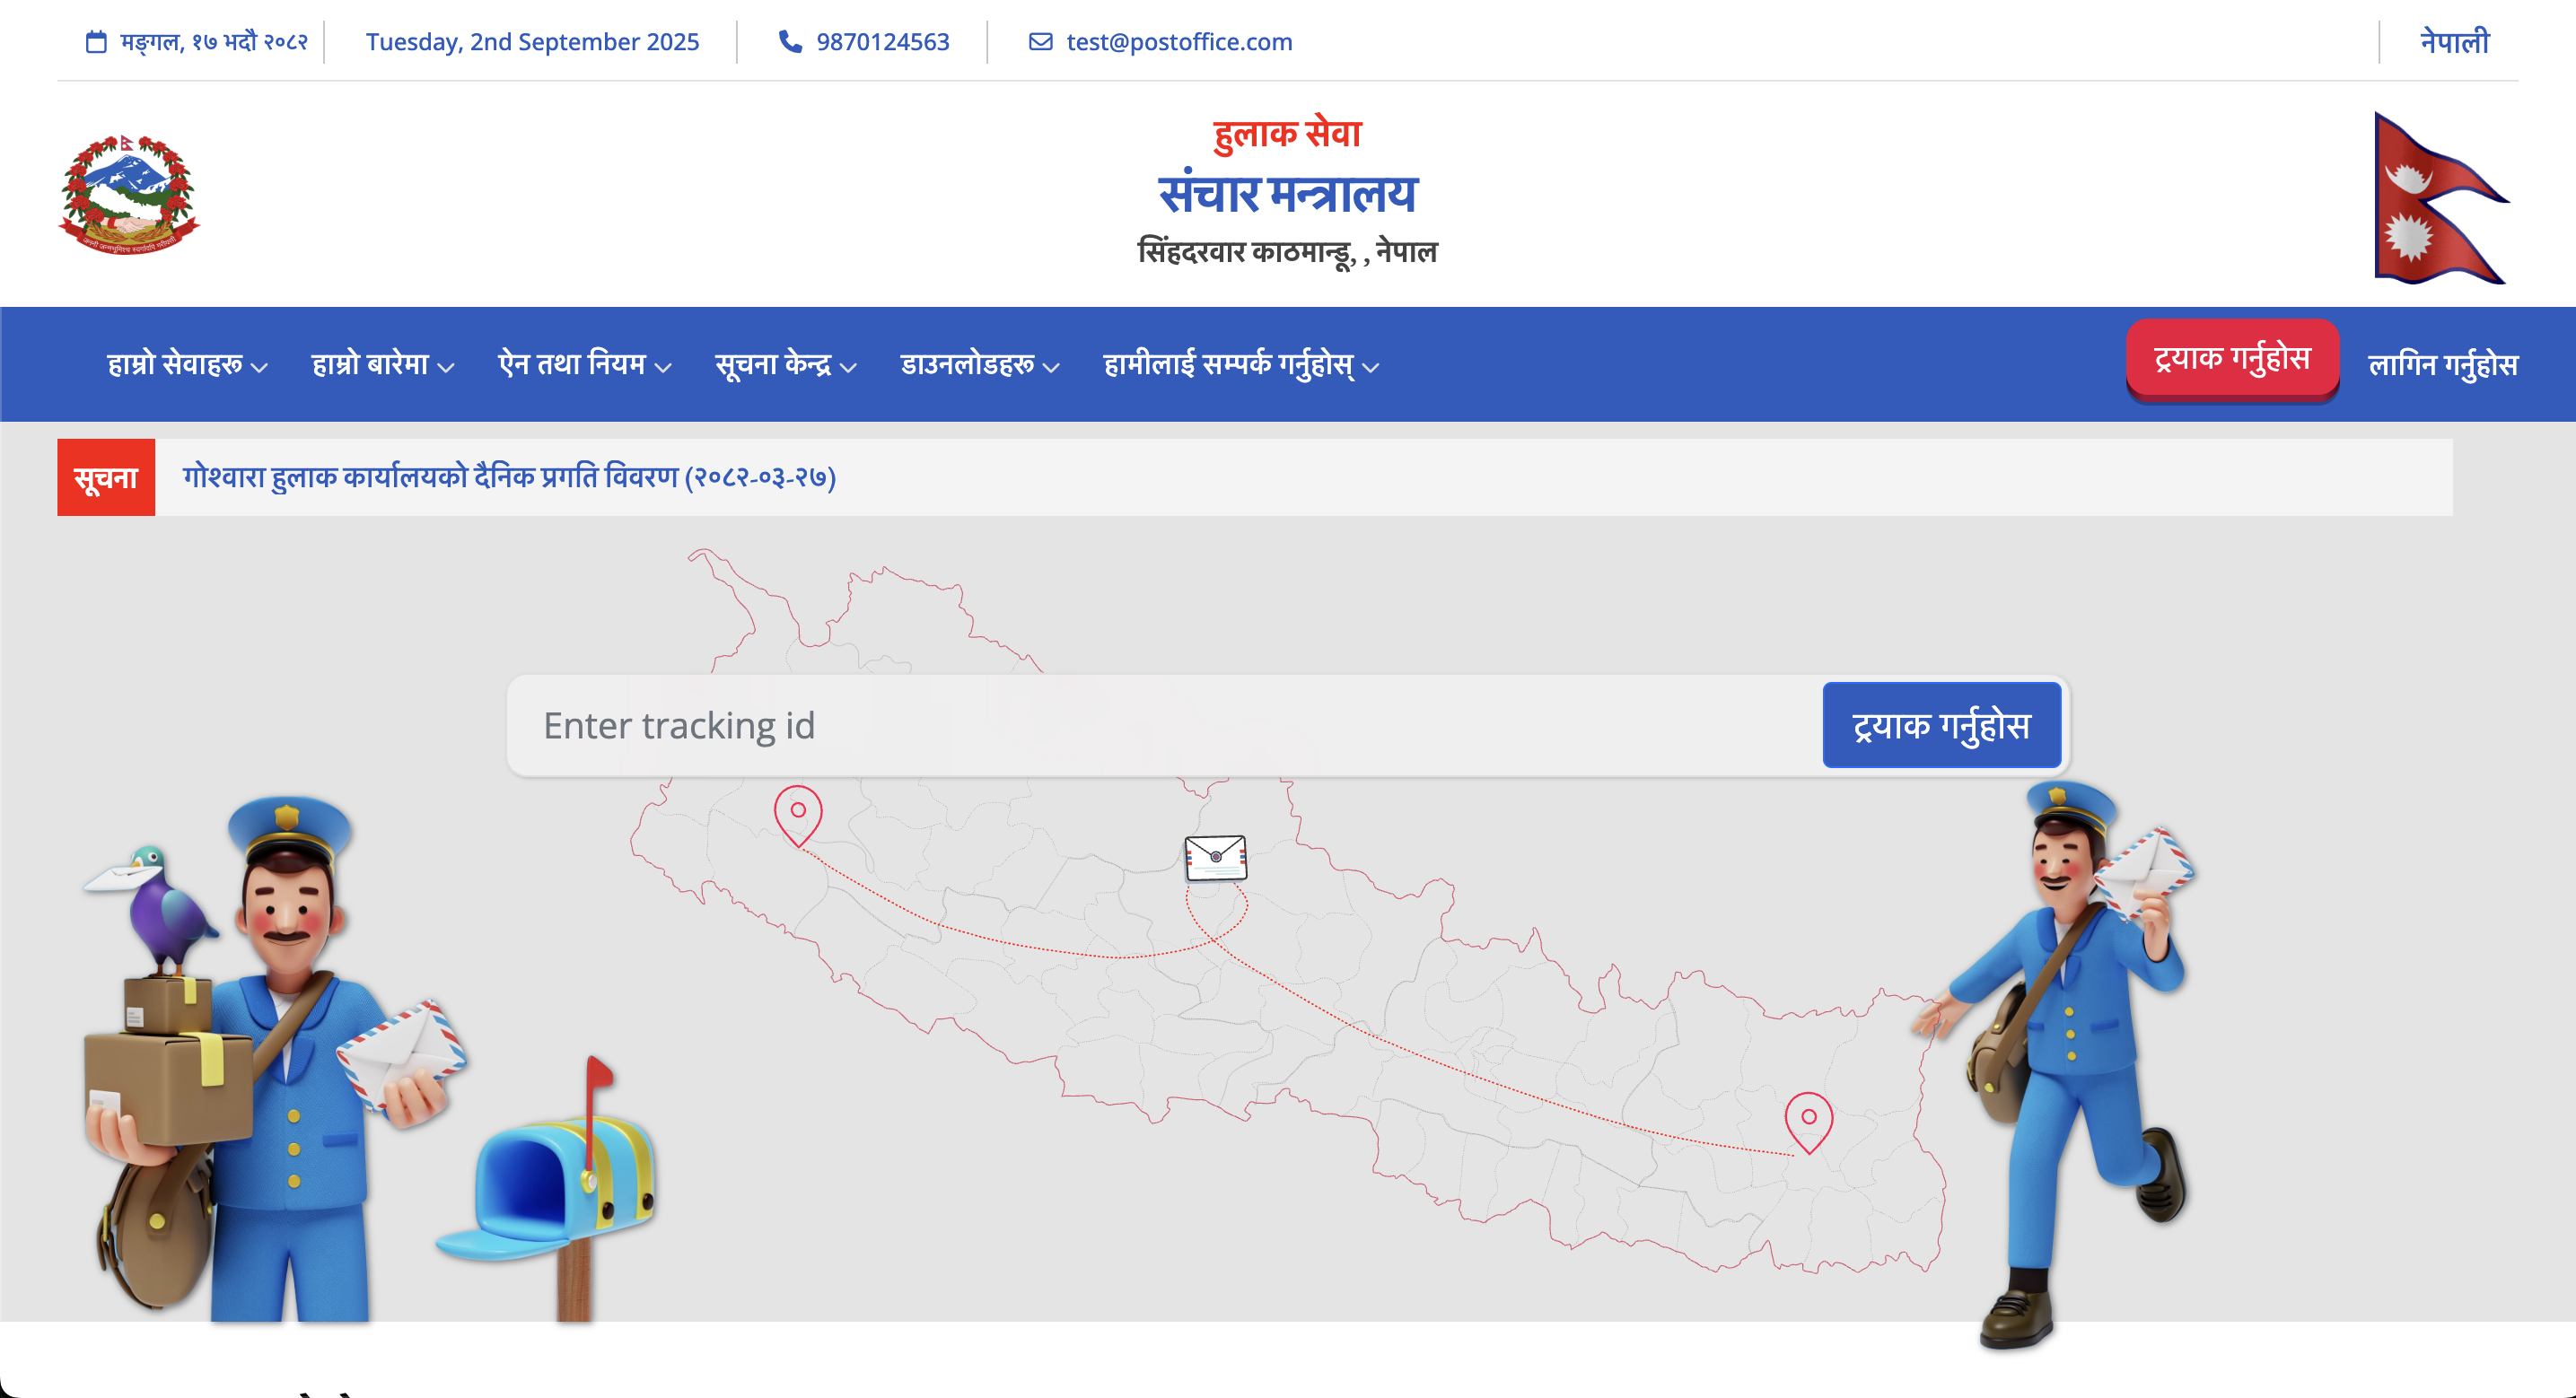Expand the हाम्रो सेवाहरू dropdown menu

coord(187,365)
